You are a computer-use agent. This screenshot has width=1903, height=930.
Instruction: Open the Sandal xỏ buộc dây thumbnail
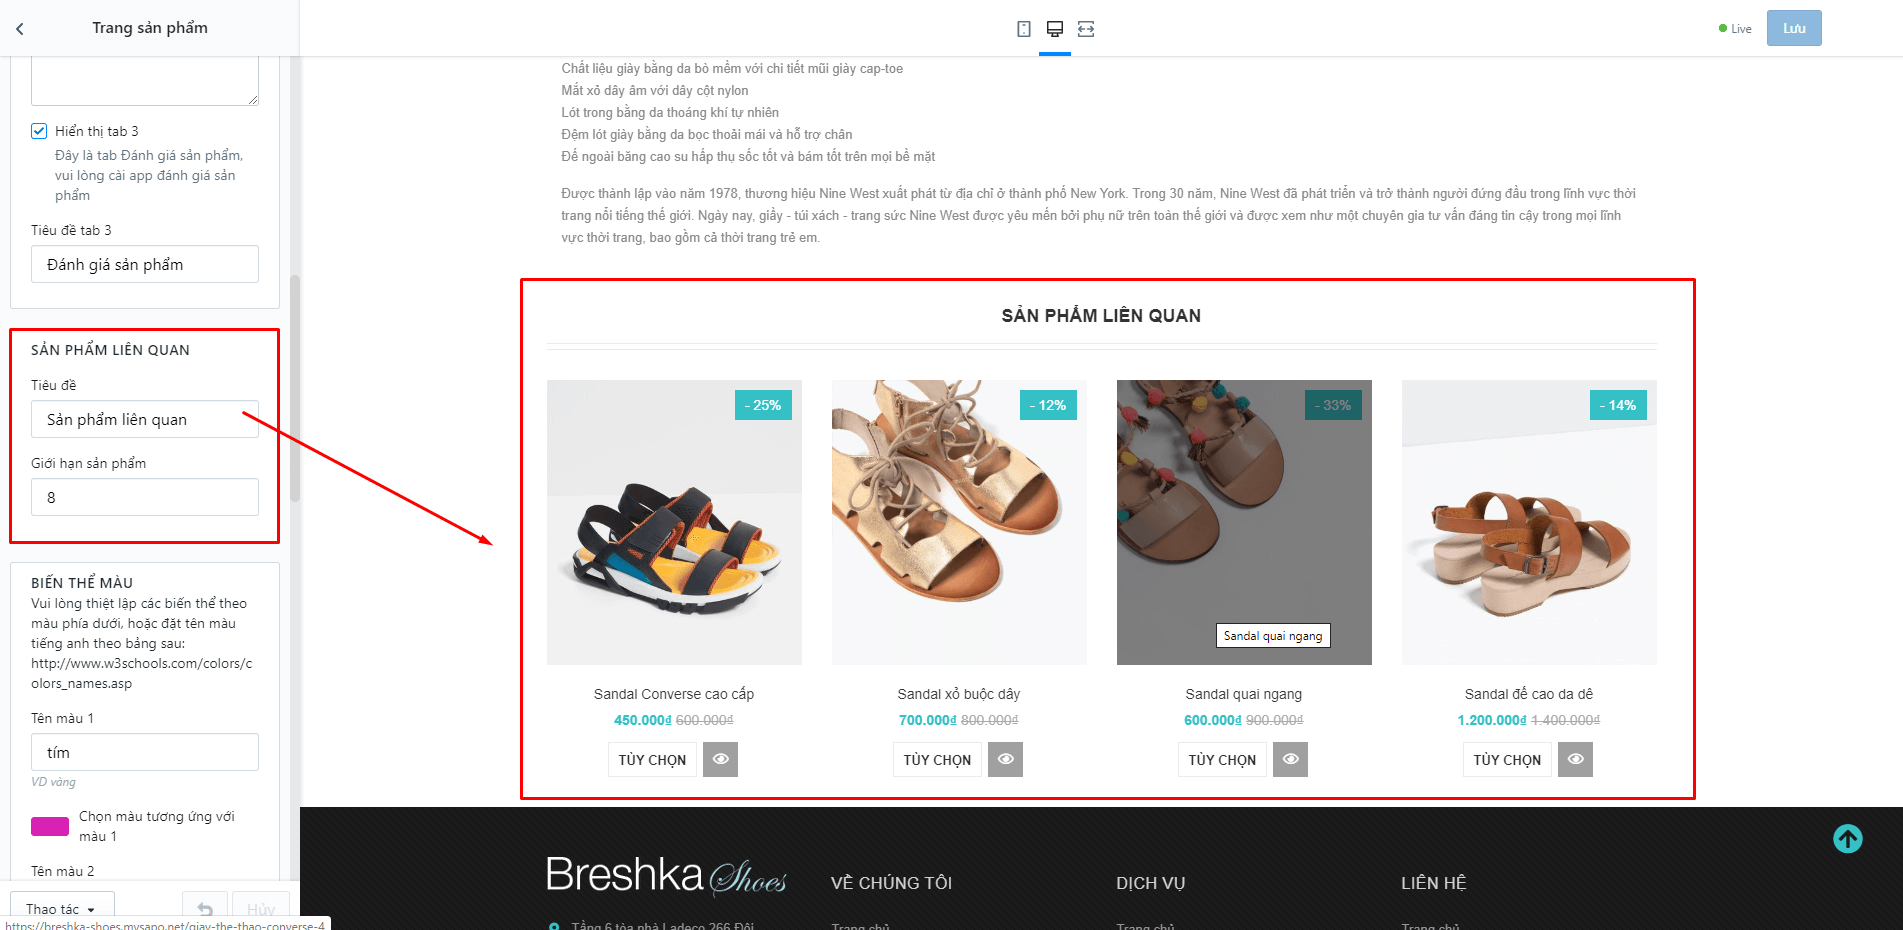click(959, 522)
